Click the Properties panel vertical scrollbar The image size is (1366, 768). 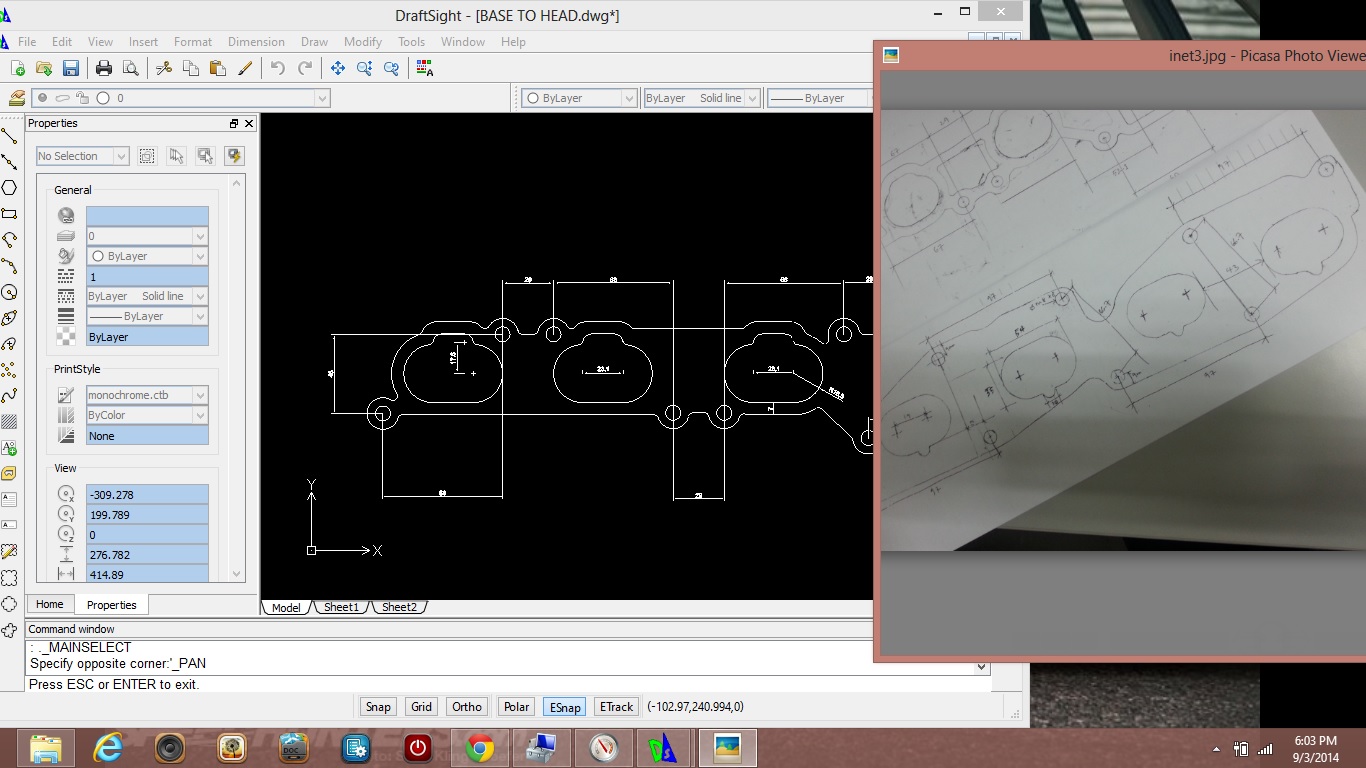(237, 378)
